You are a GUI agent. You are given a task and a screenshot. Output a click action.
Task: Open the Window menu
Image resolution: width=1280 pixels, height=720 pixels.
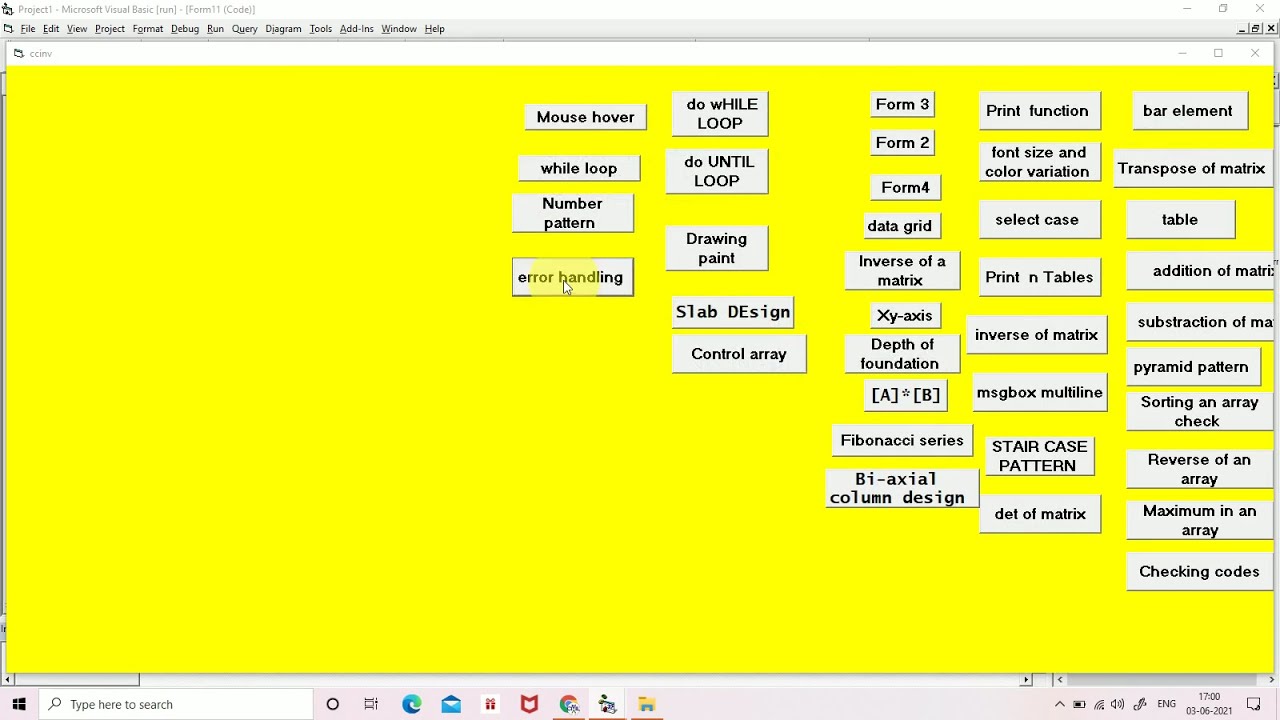point(399,29)
